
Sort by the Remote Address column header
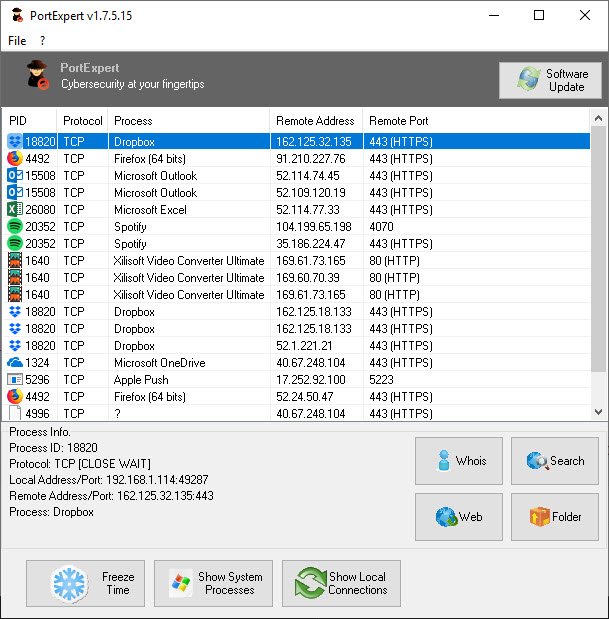pos(316,120)
